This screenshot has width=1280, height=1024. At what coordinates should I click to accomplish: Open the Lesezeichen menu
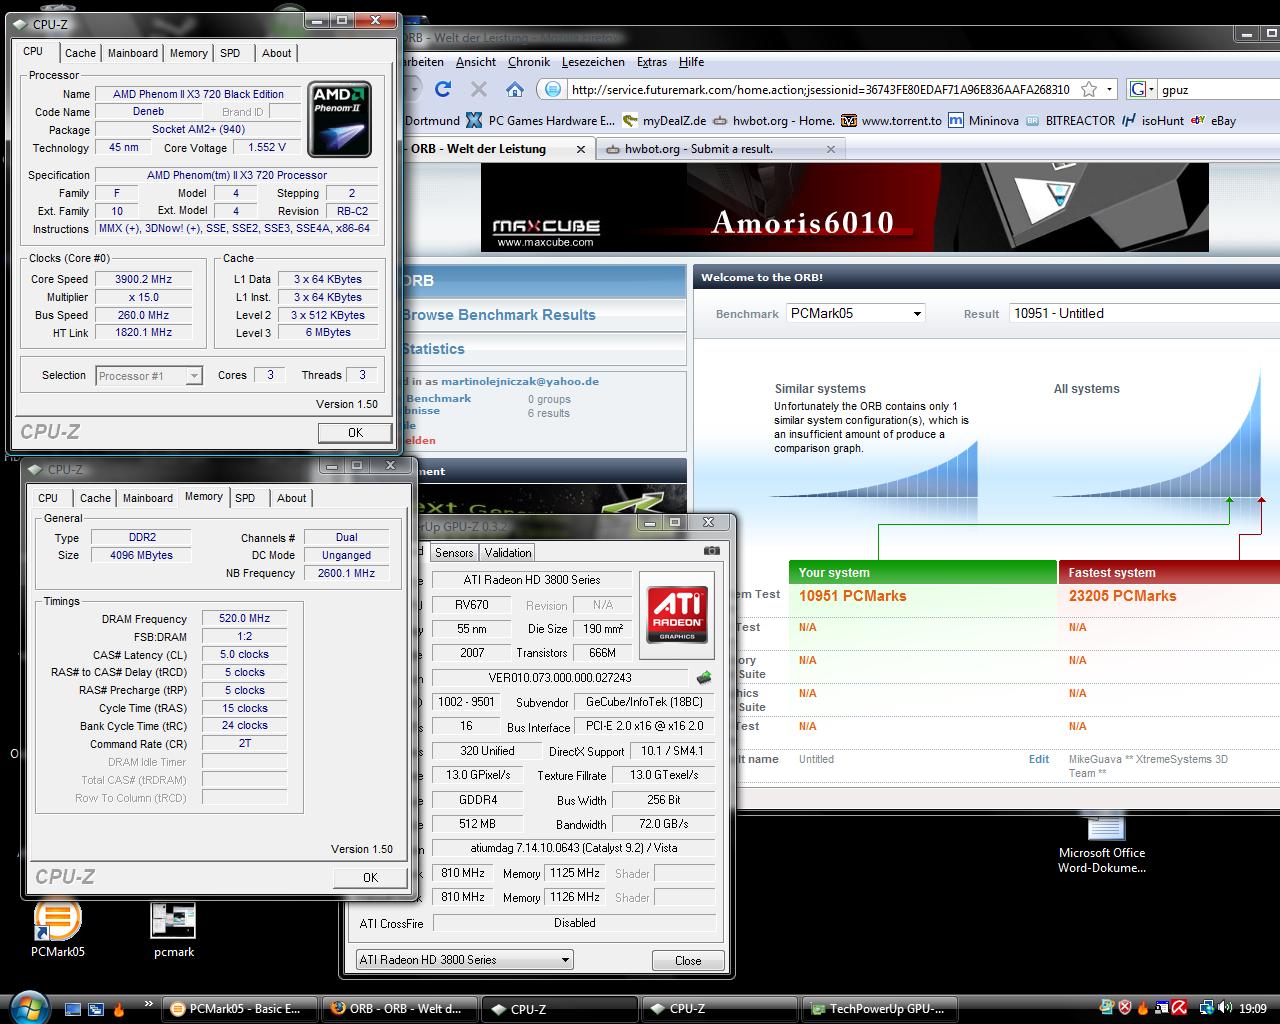coord(593,62)
